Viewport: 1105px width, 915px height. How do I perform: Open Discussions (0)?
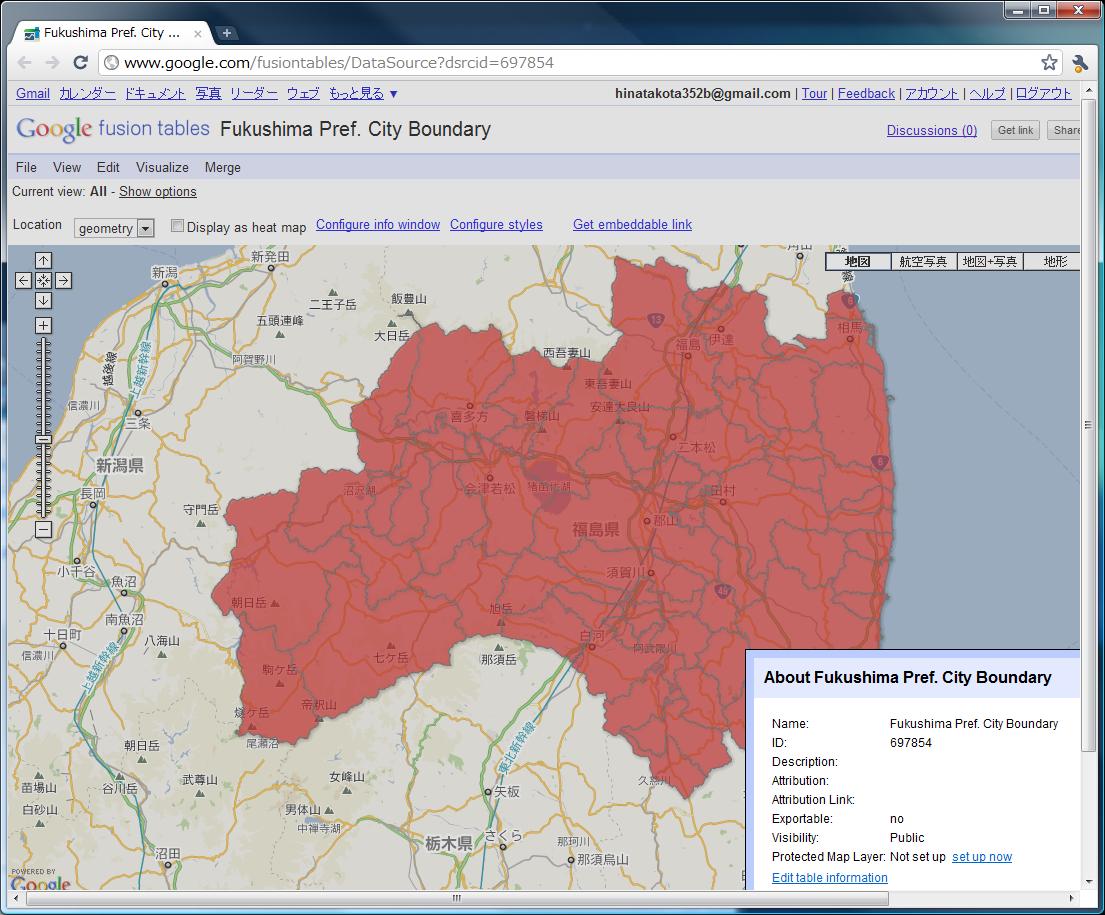932,130
